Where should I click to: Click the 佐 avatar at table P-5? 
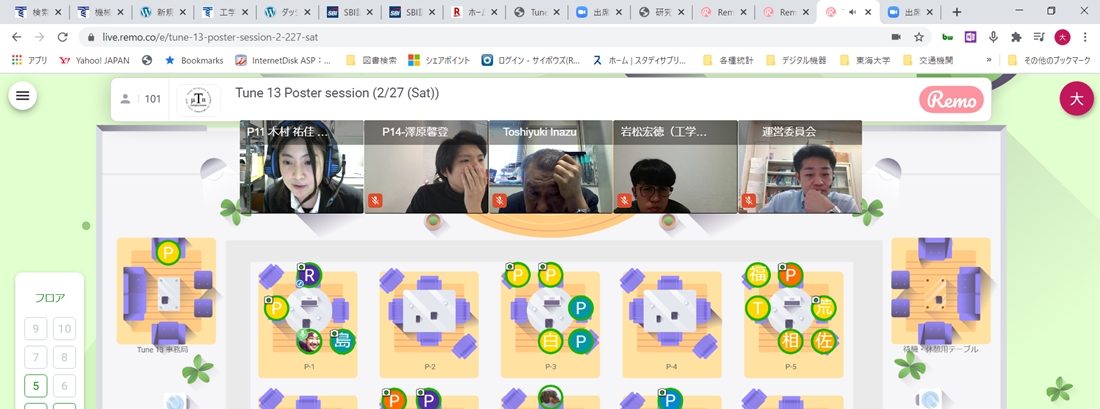tap(824, 342)
